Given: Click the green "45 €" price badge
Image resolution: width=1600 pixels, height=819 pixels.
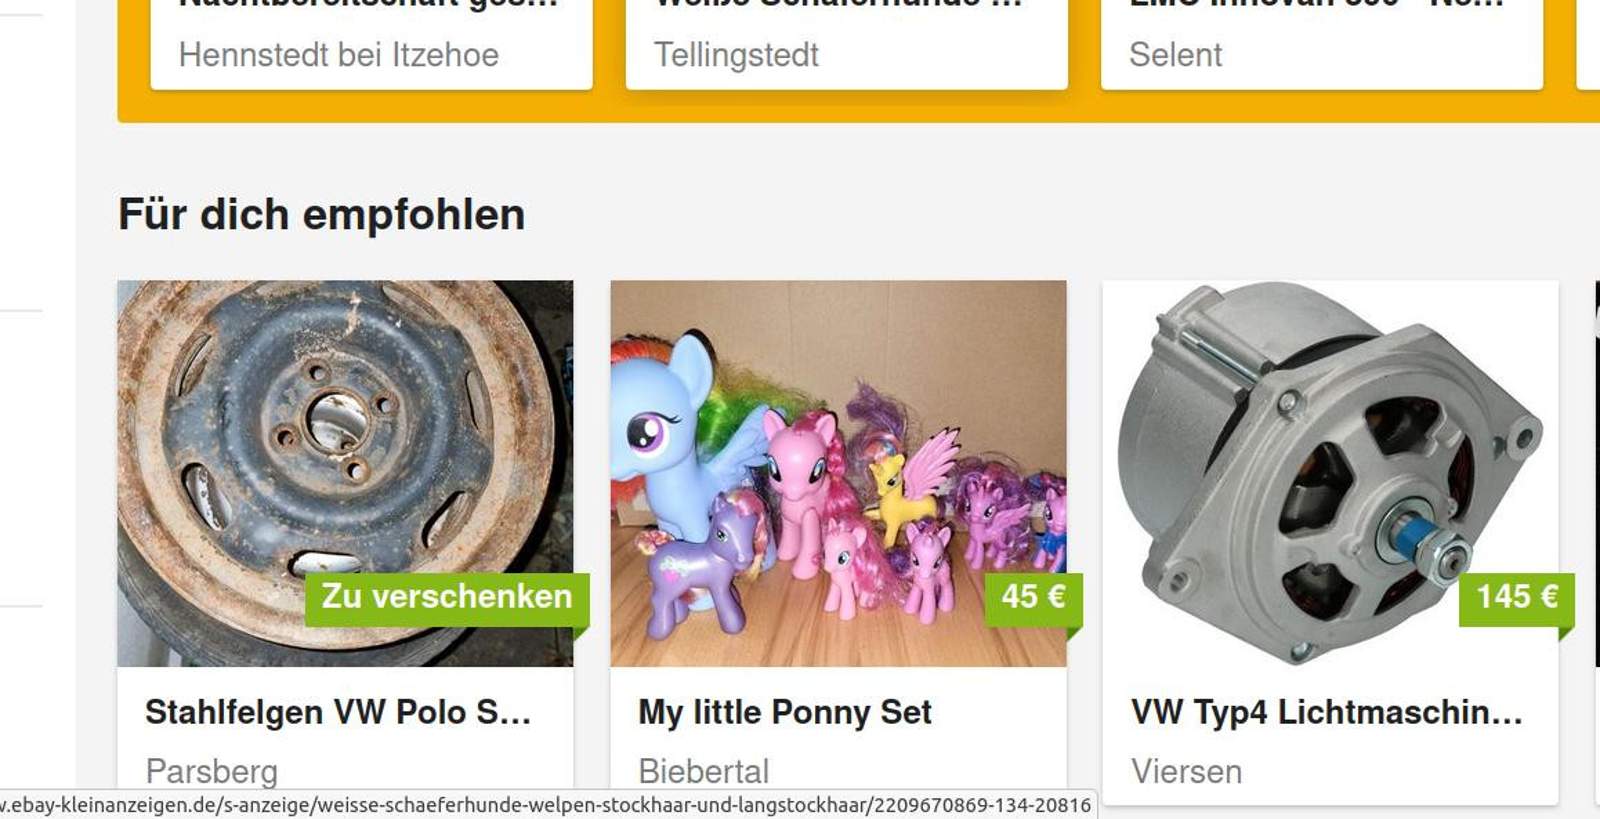Looking at the screenshot, I should 1033,597.
